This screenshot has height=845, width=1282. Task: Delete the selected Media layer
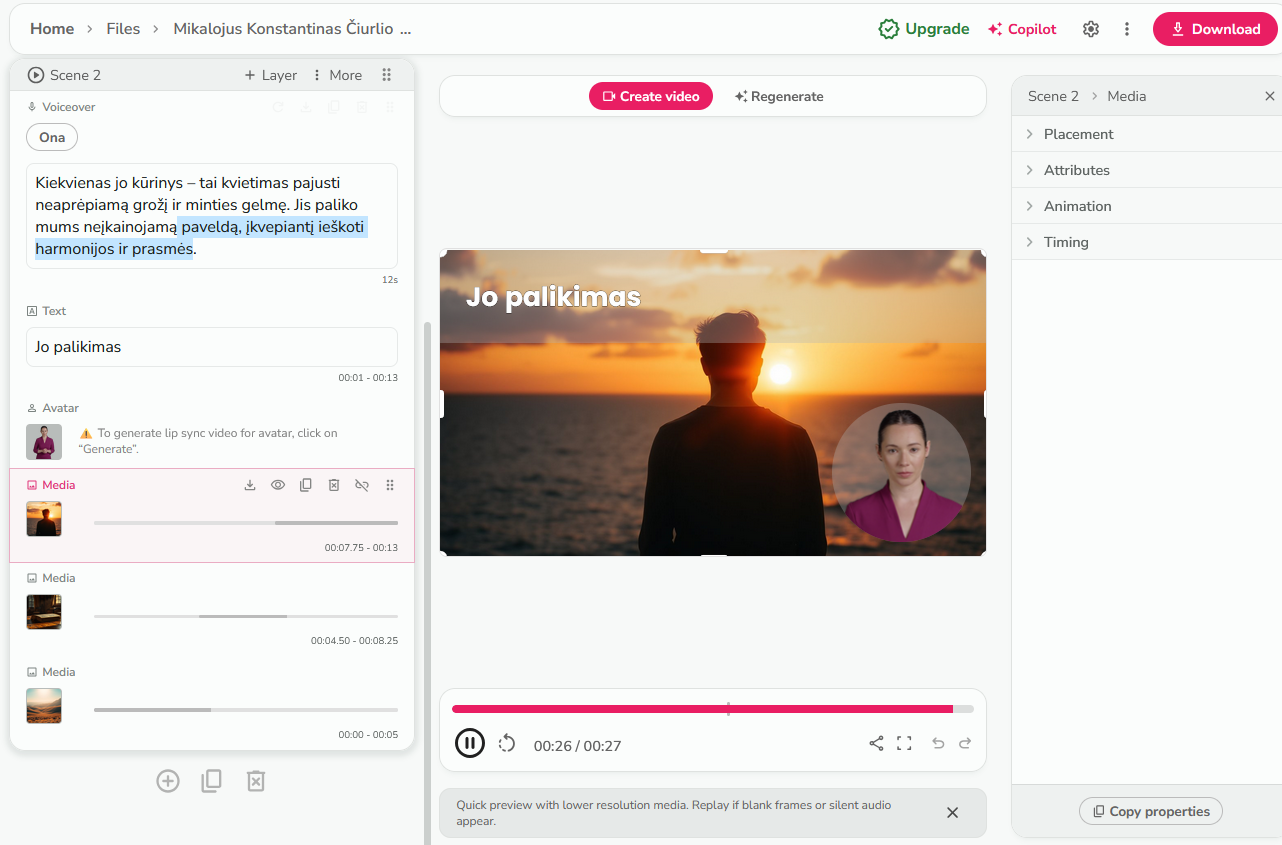pyautogui.click(x=334, y=485)
